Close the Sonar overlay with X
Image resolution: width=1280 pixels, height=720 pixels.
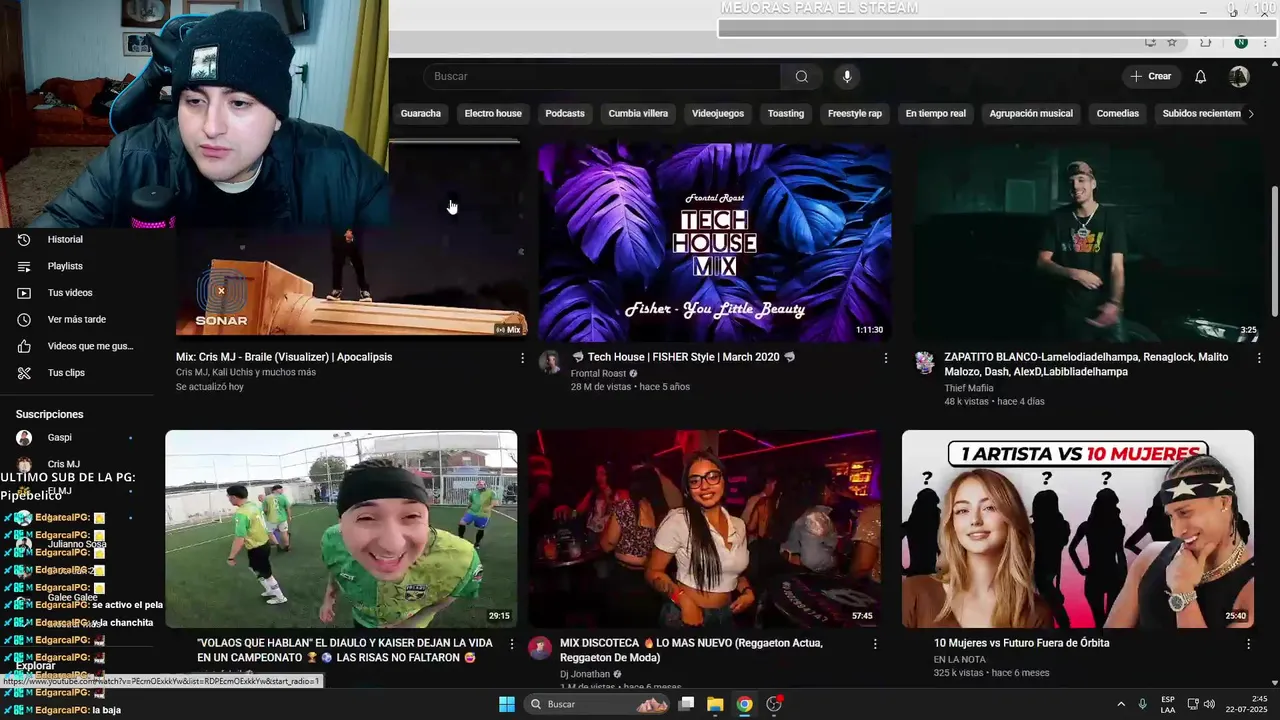coord(221,291)
